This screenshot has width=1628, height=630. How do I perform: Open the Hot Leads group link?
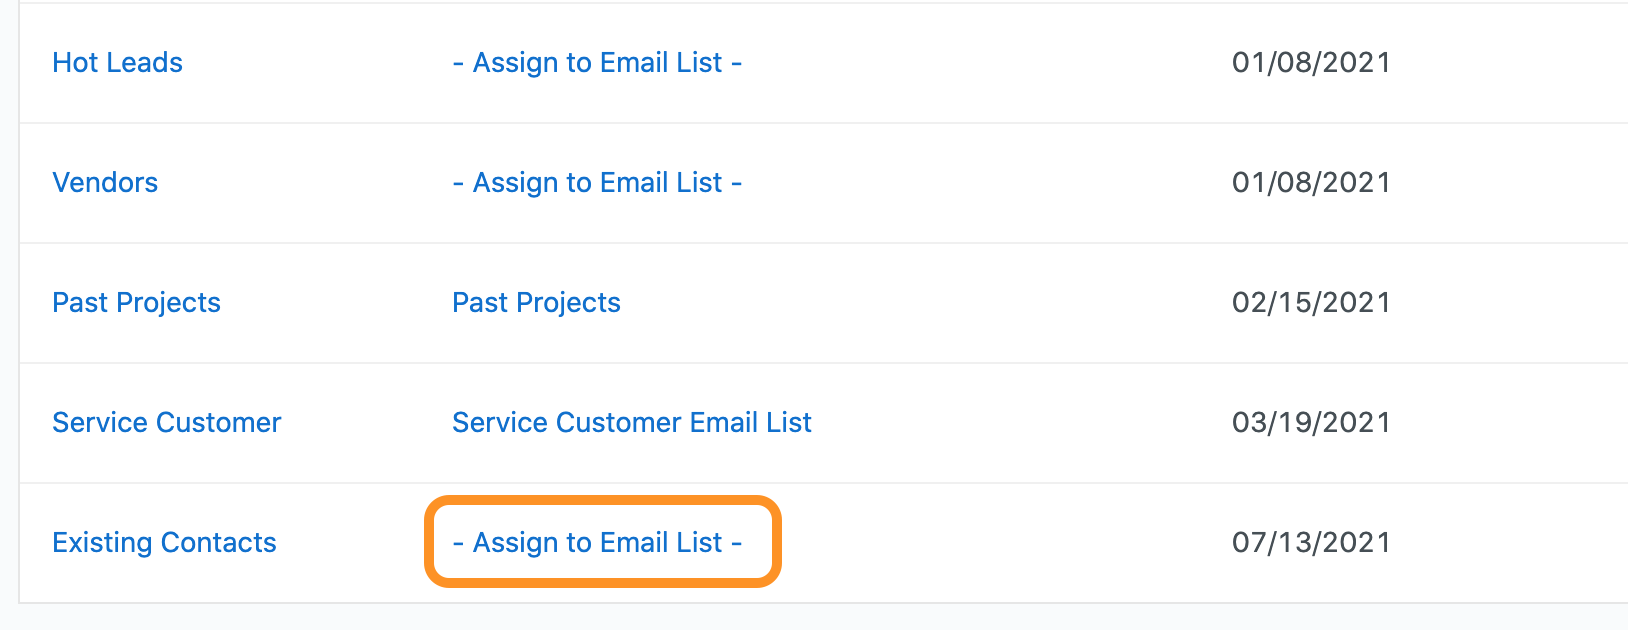(x=117, y=62)
